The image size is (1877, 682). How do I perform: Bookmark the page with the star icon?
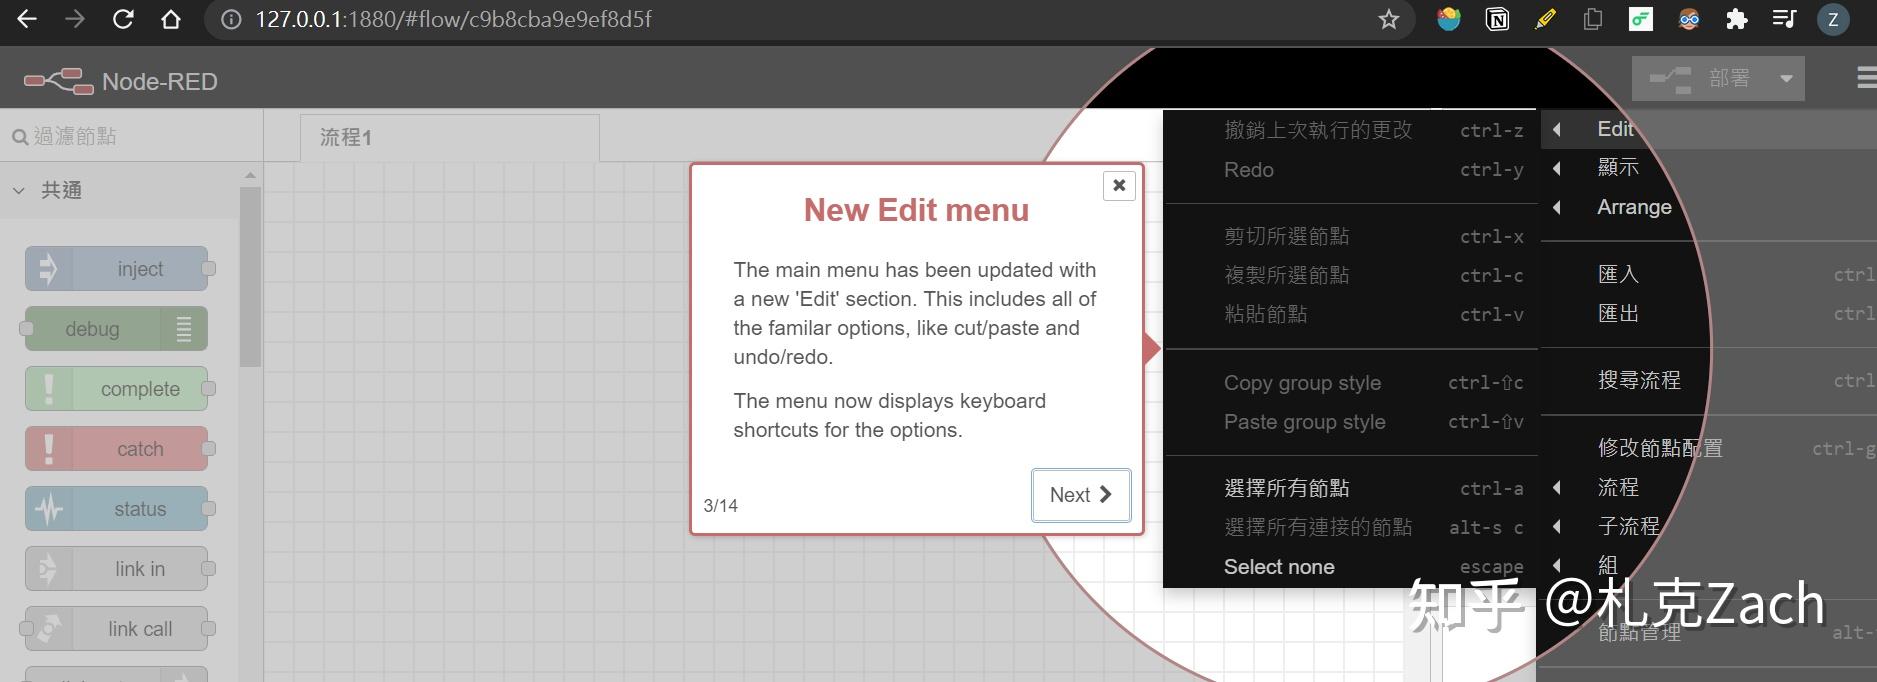click(x=1388, y=19)
